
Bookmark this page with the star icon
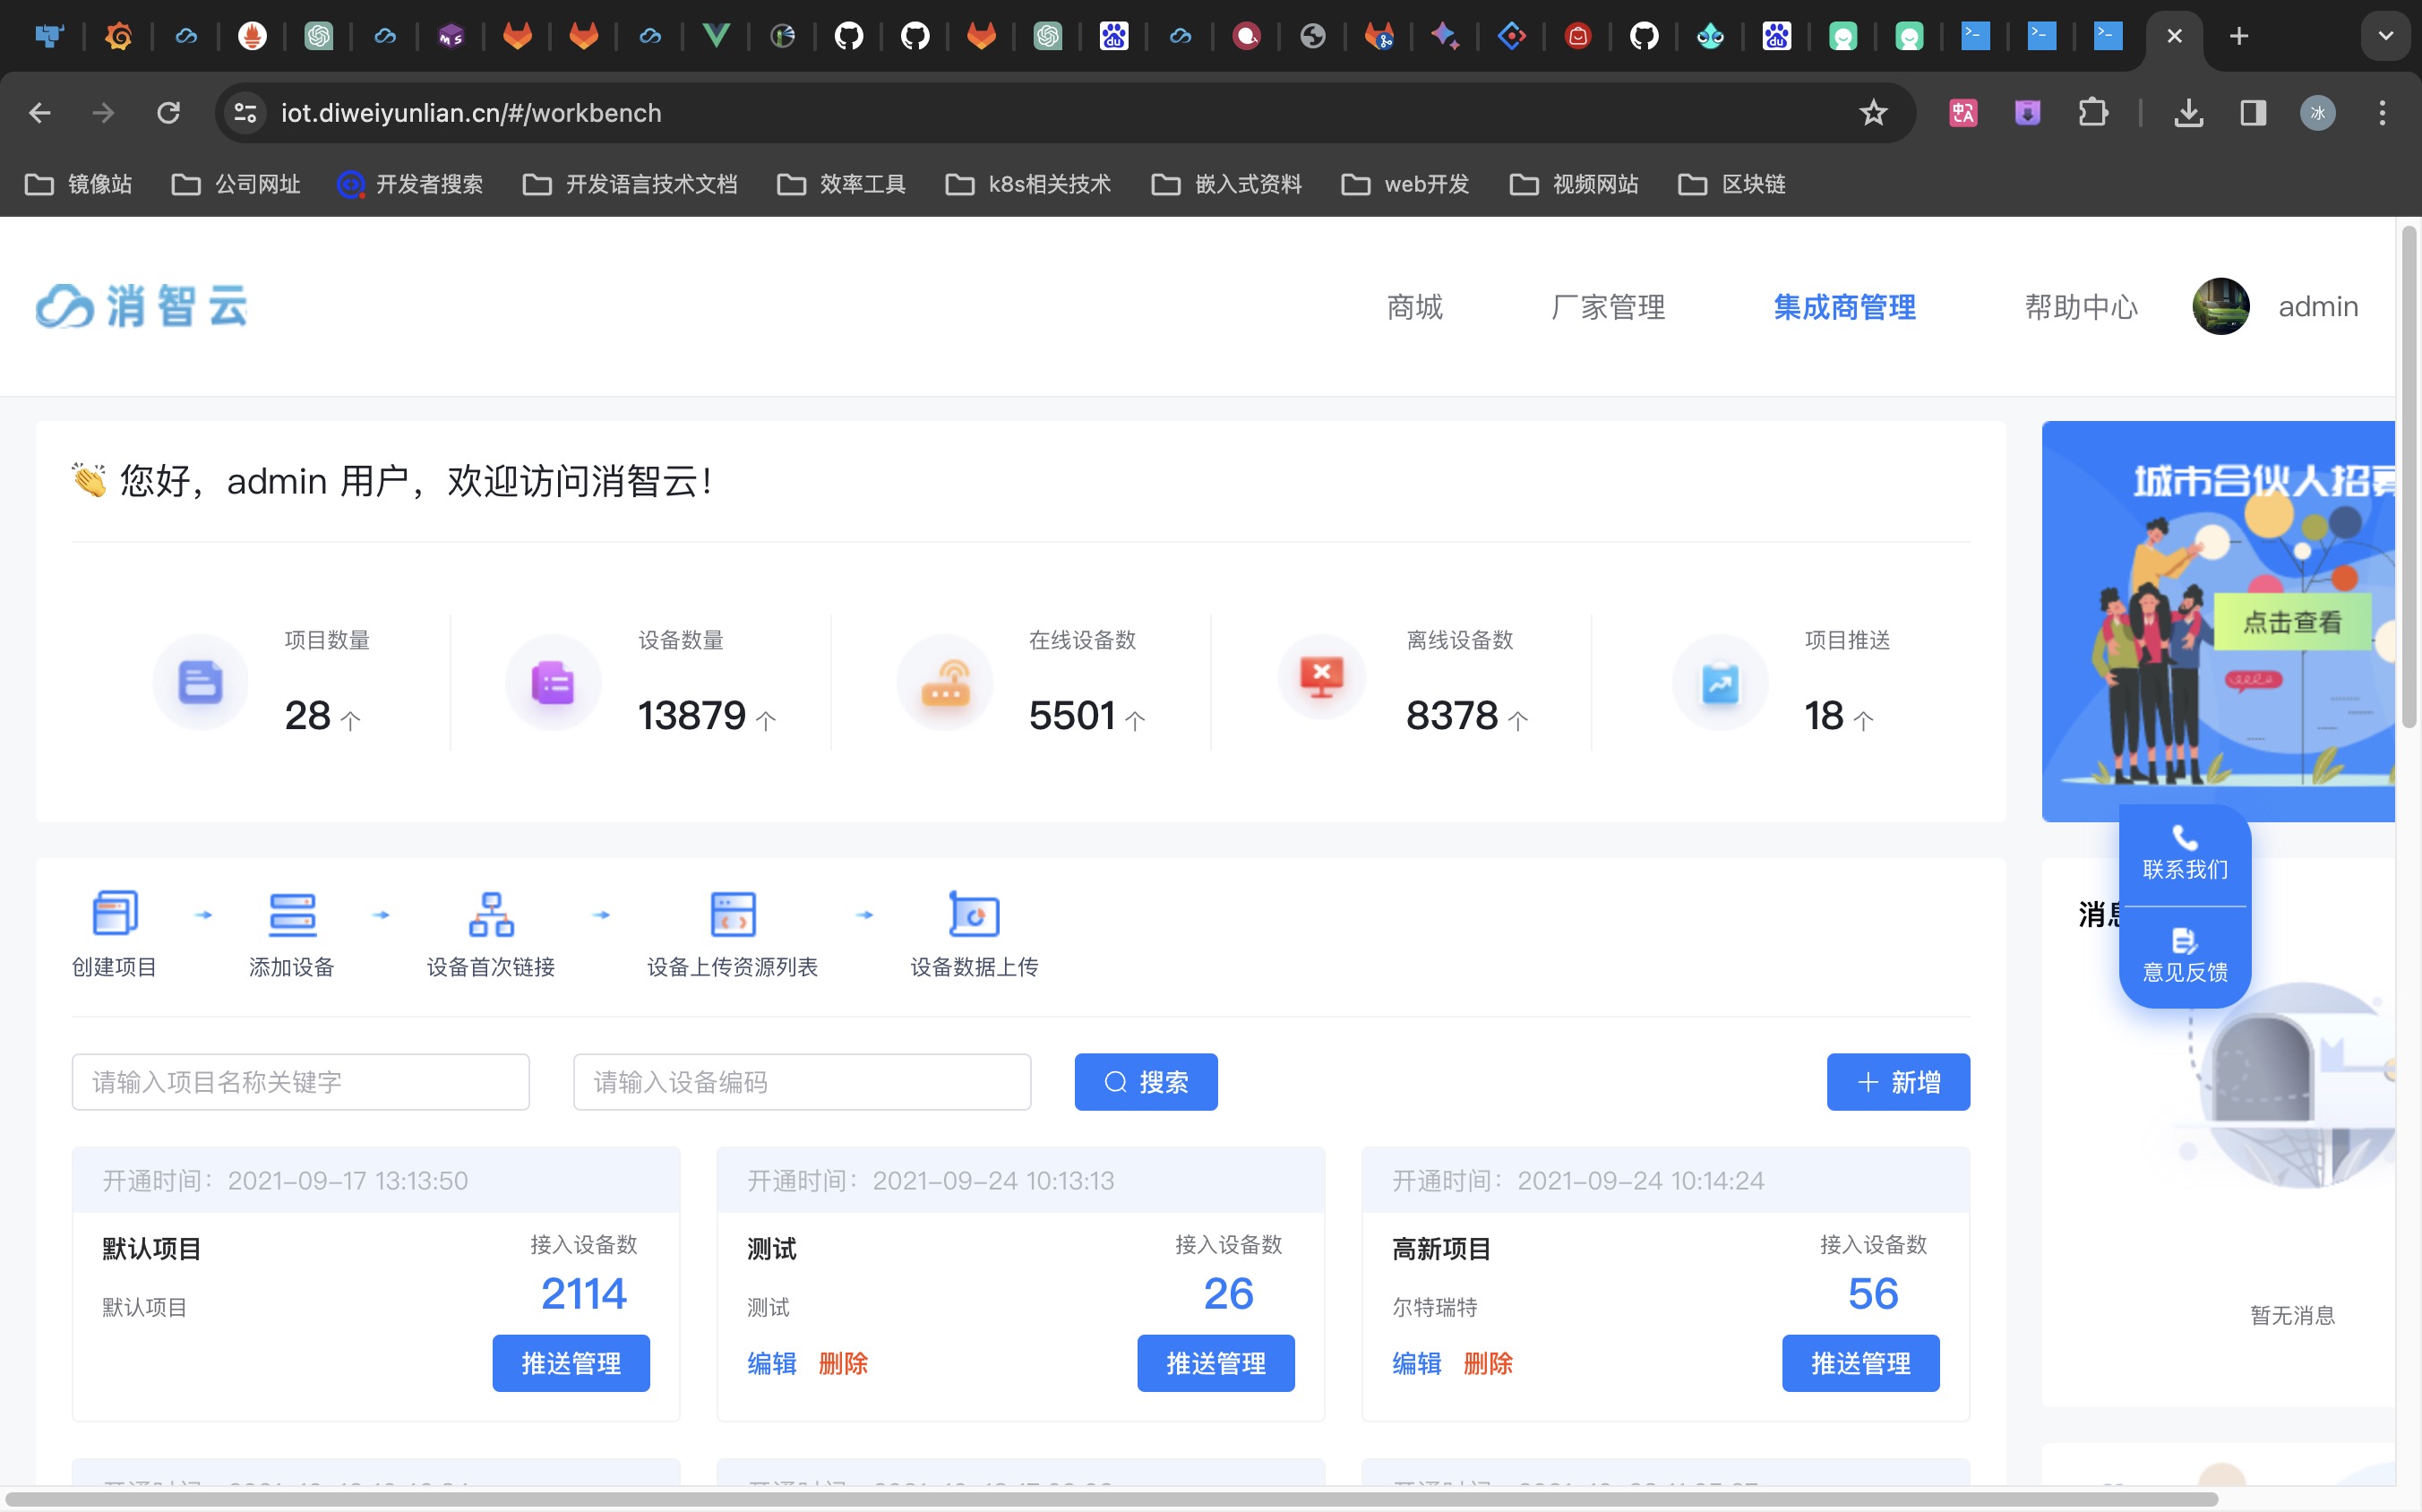click(x=1873, y=113)
